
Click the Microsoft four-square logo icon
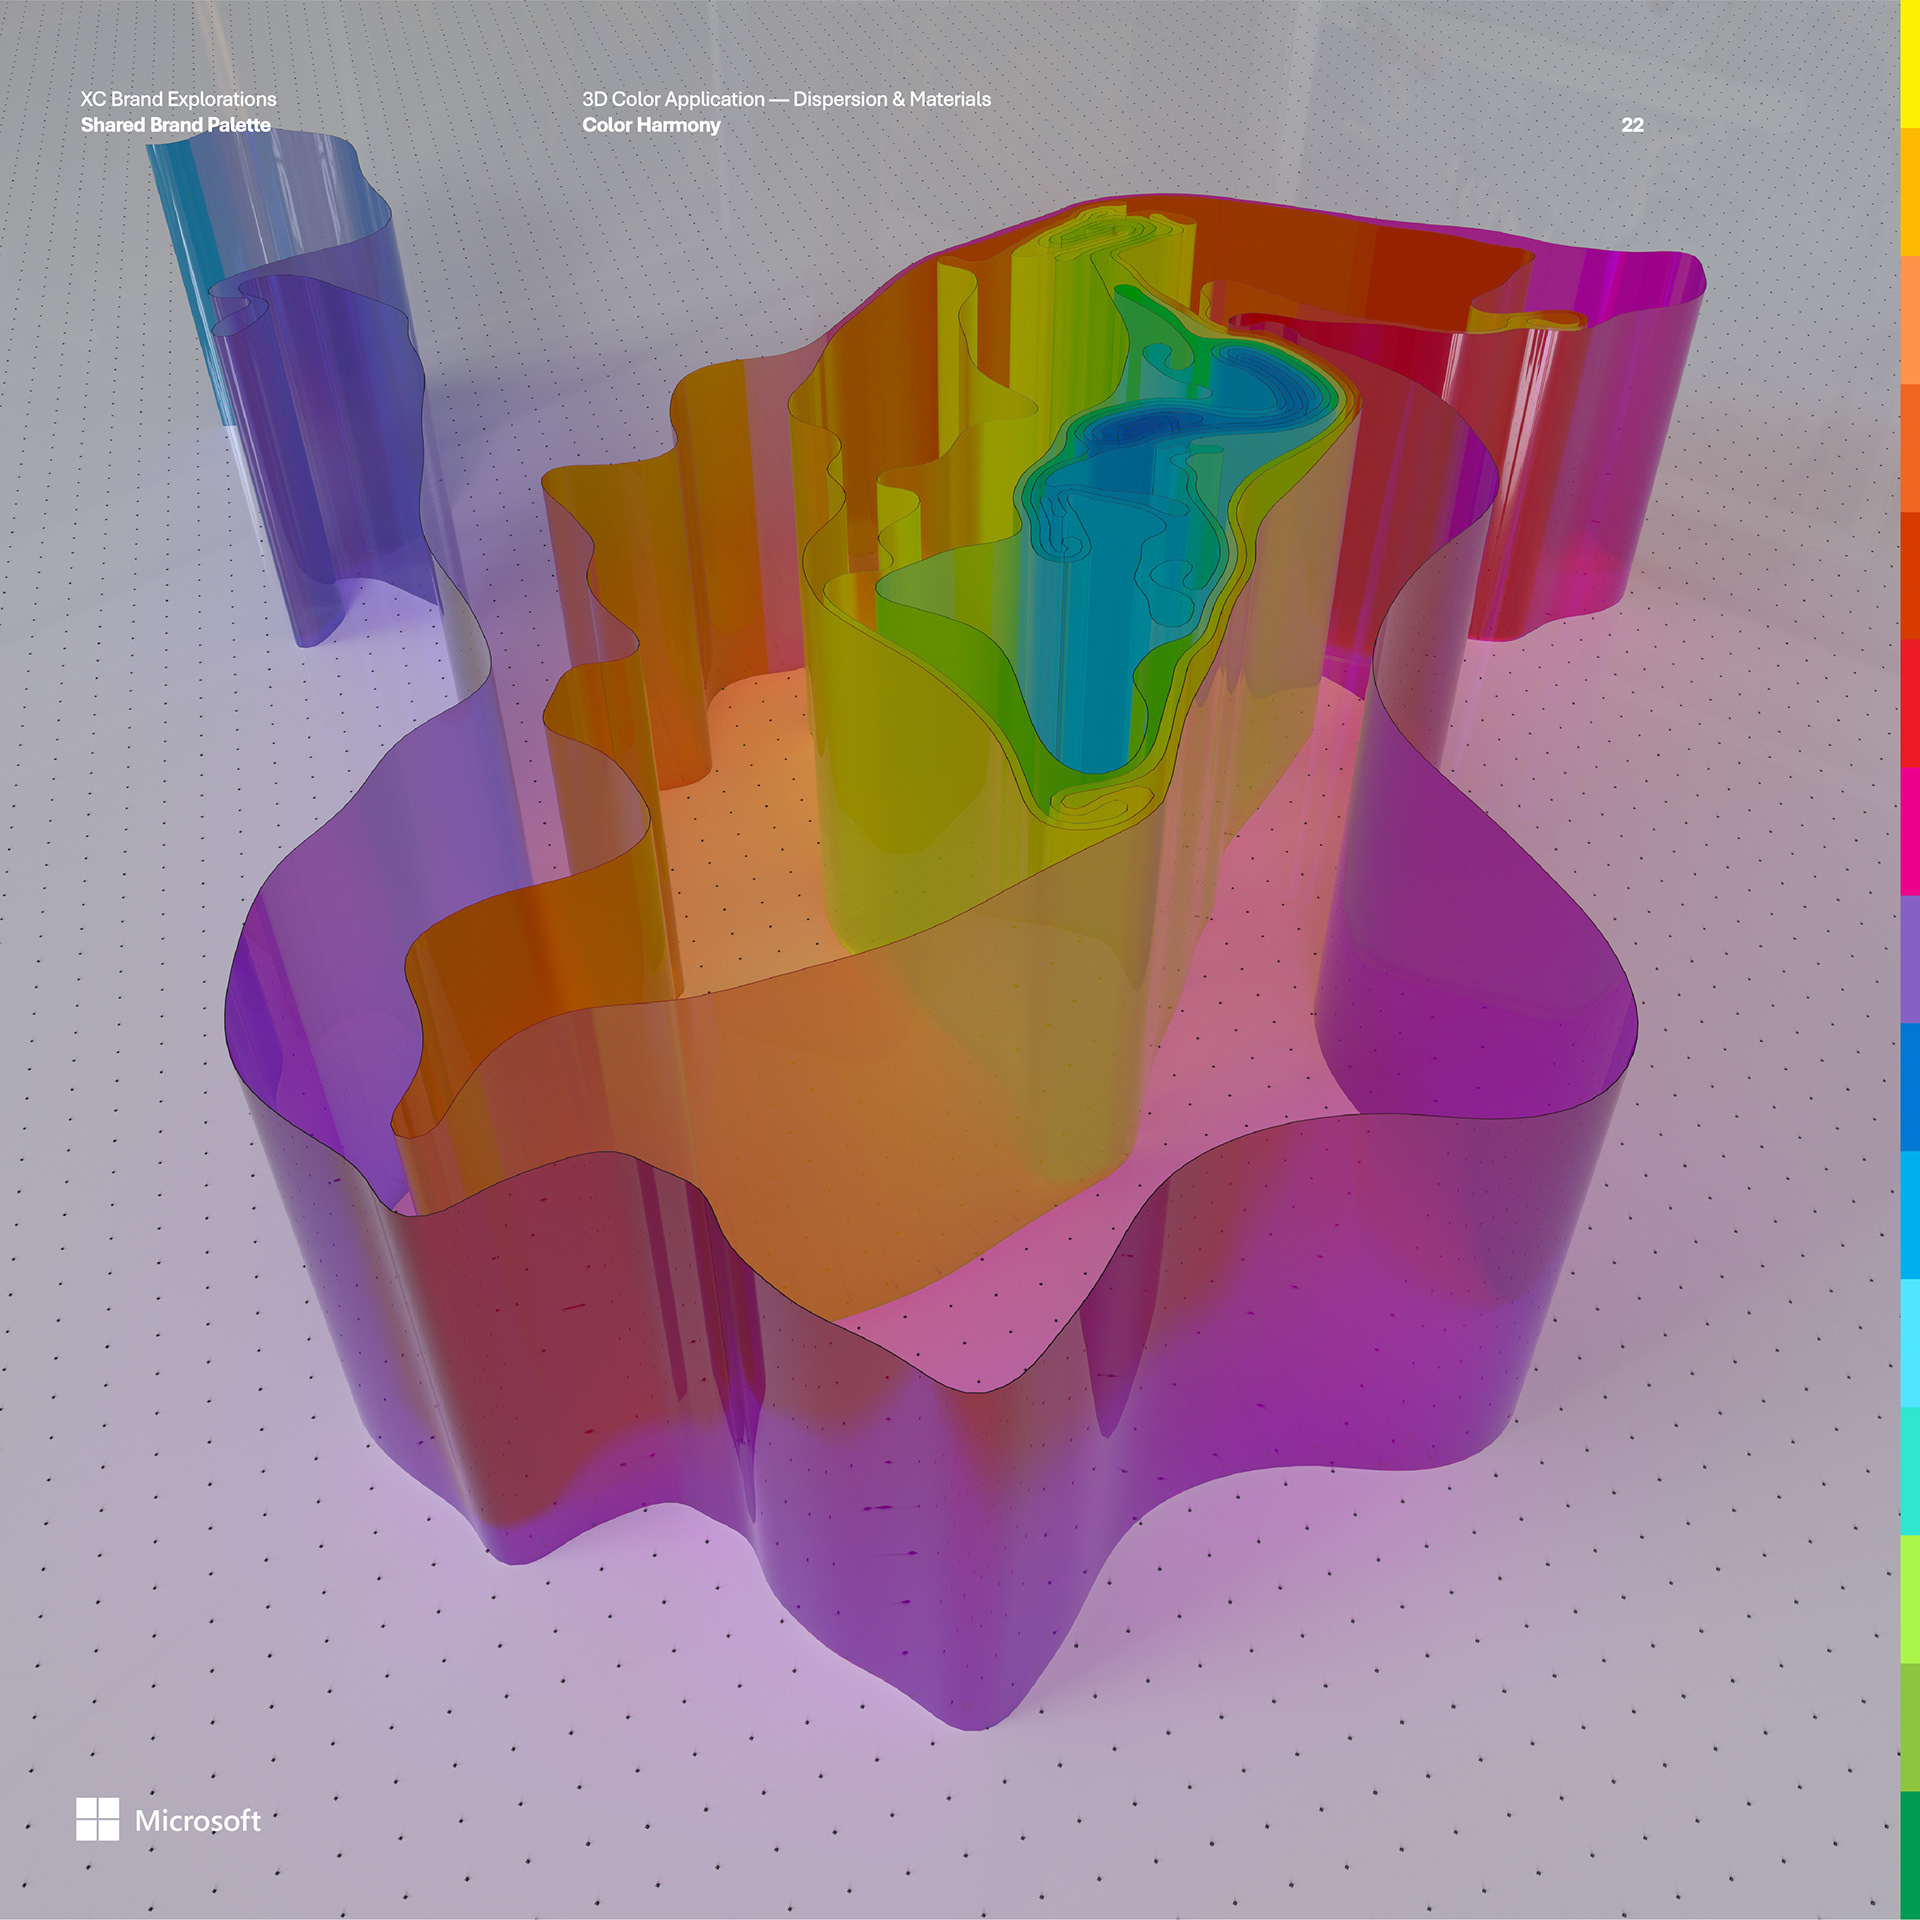97,1819
